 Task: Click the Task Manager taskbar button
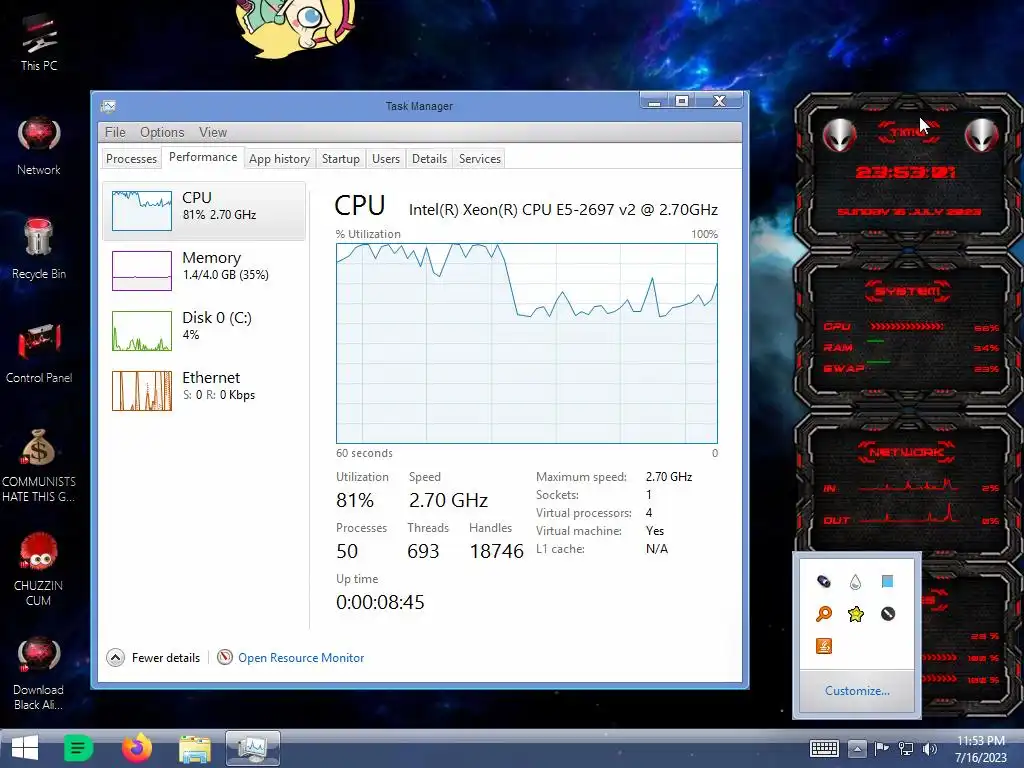click(253, 748)
